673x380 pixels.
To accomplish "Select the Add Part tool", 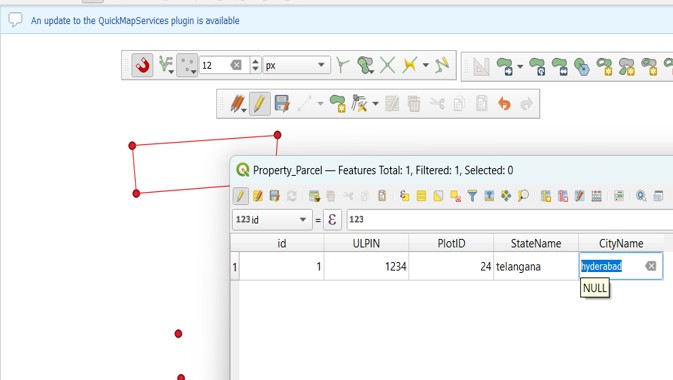I will [x=627, y=67].
